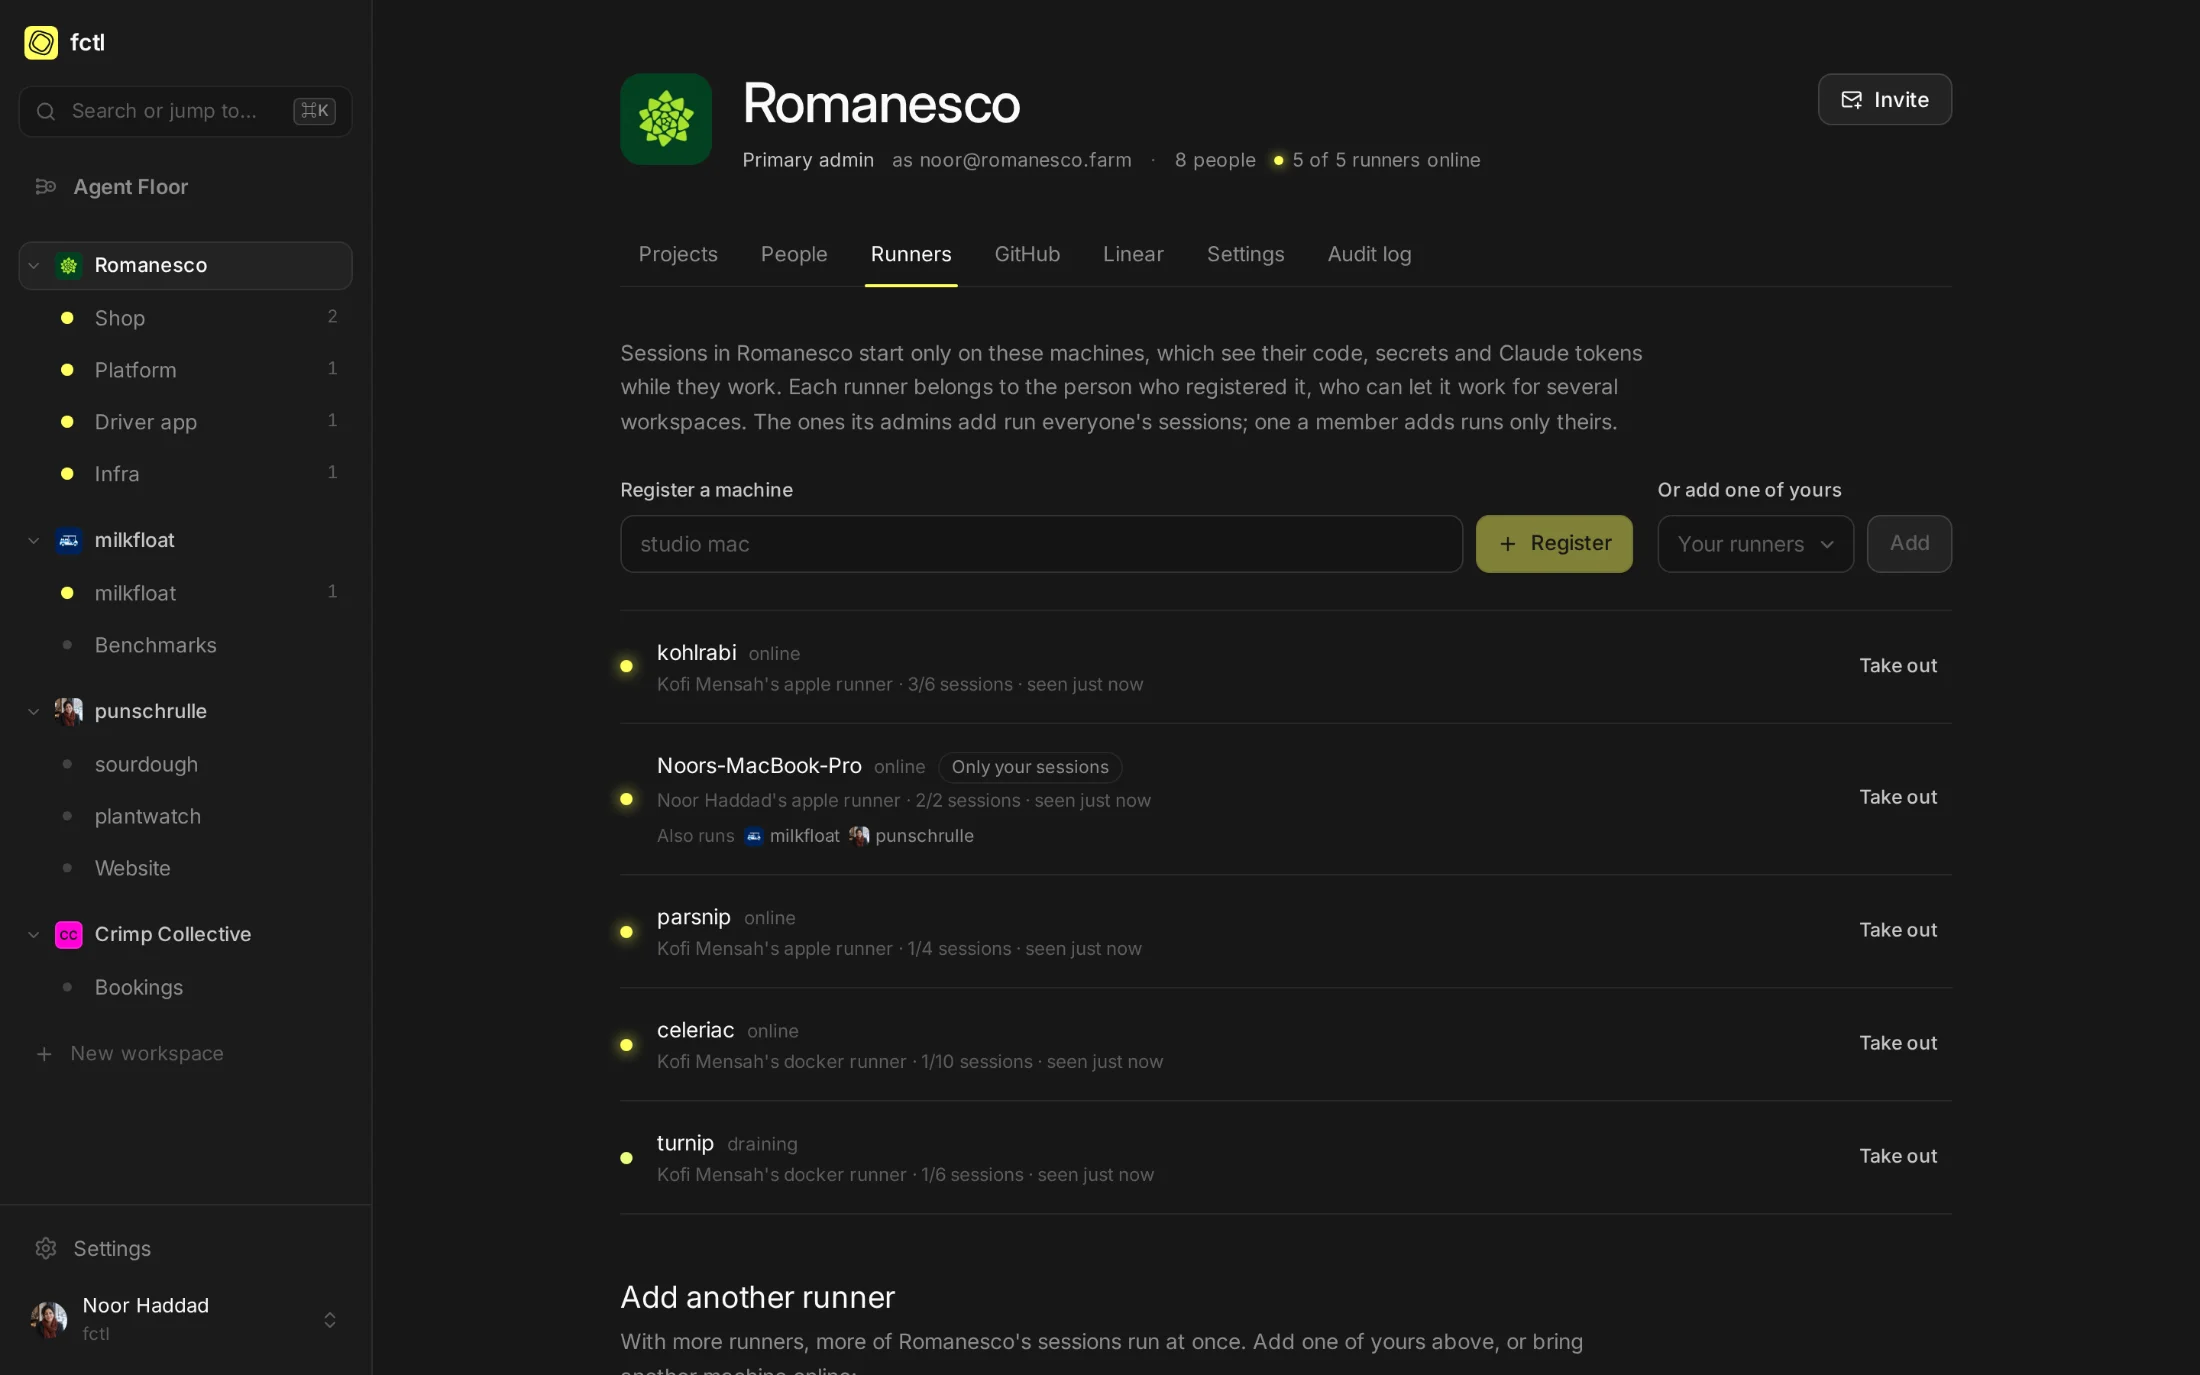The height and width of the screenshot is (1375, 2200).
Task: Open the account switcher chevrons by Noor Haddad
Action: (330, 1320)
